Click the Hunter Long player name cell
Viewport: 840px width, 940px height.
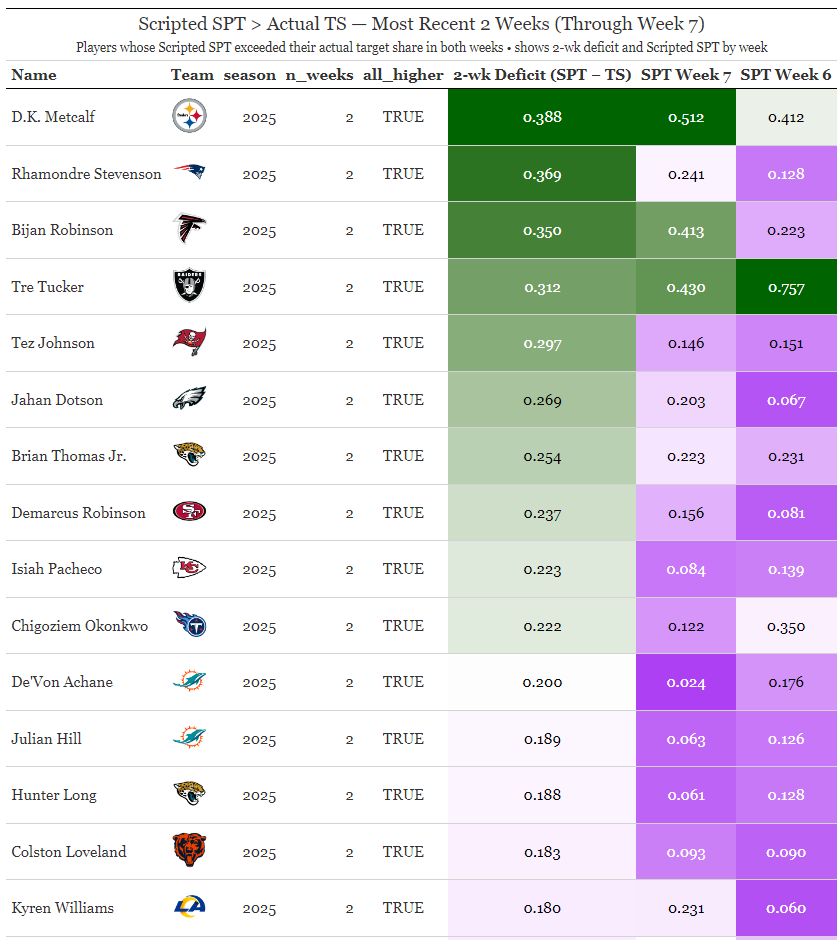coord(54,795)
